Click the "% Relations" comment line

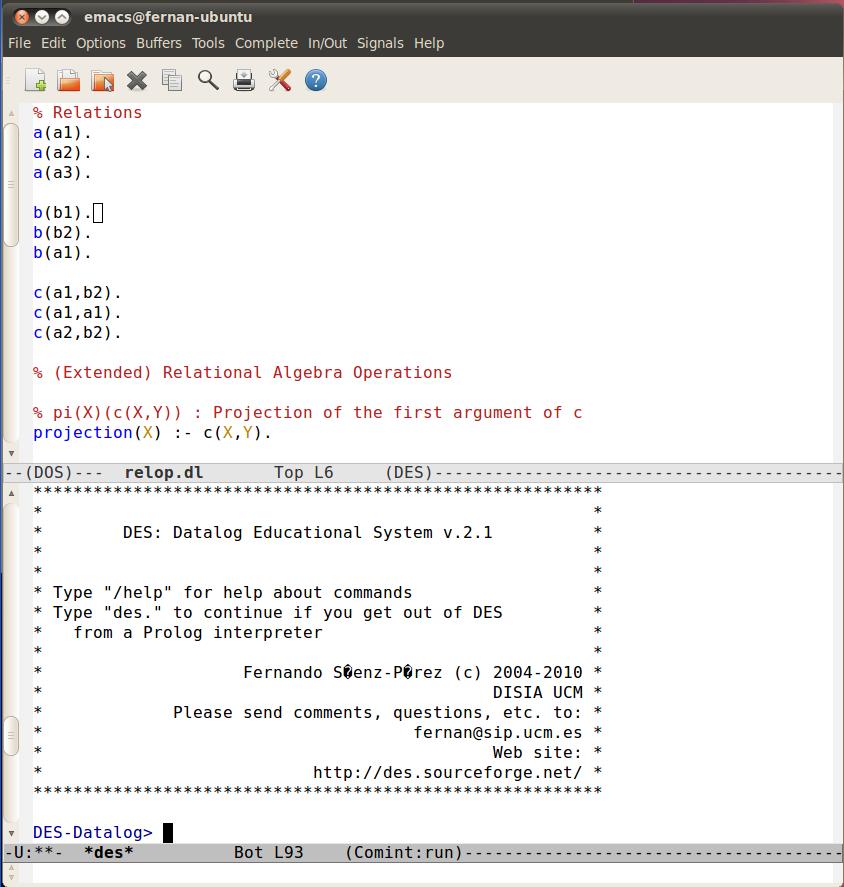[x=87, y=113]
